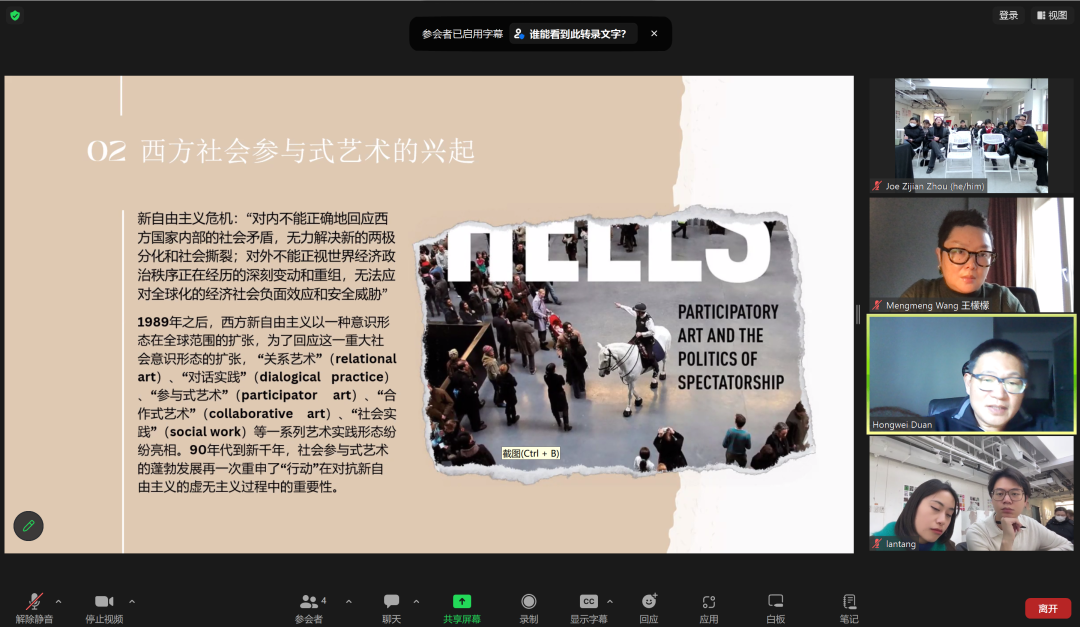Open the 应用 apps panel

(x=709, y=608)
